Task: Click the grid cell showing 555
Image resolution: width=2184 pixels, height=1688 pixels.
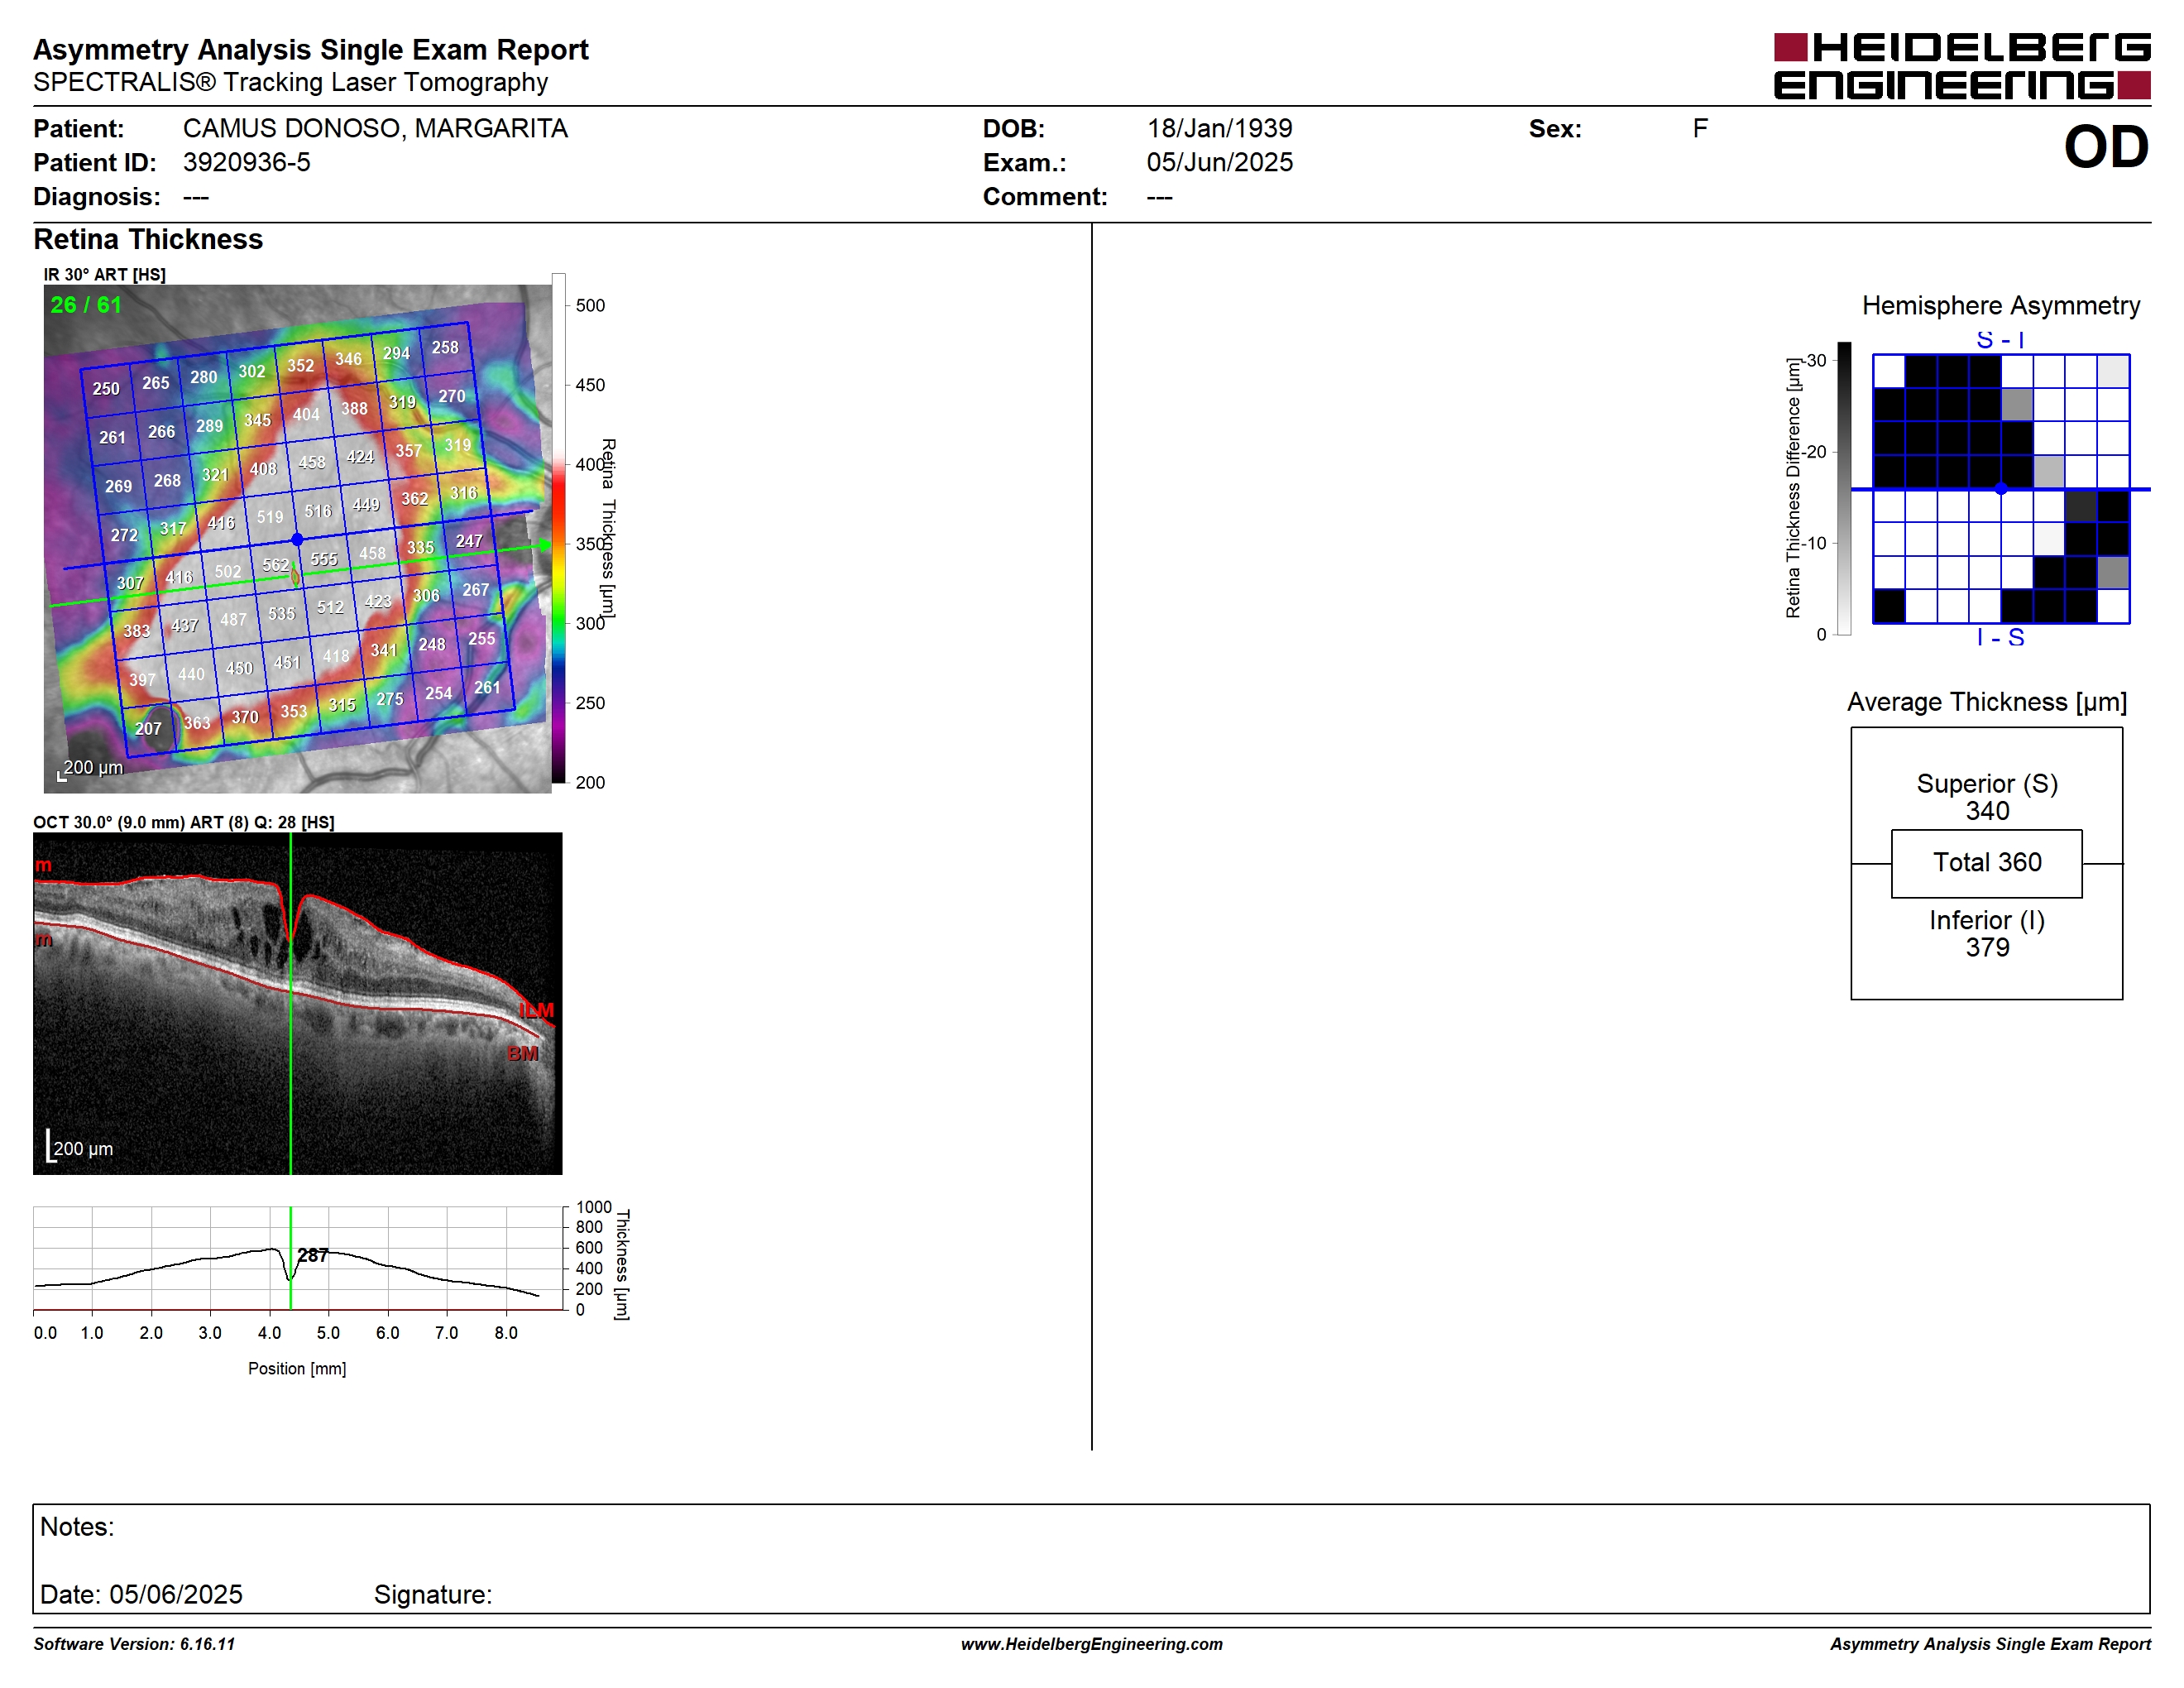Action: coord(324,559)
